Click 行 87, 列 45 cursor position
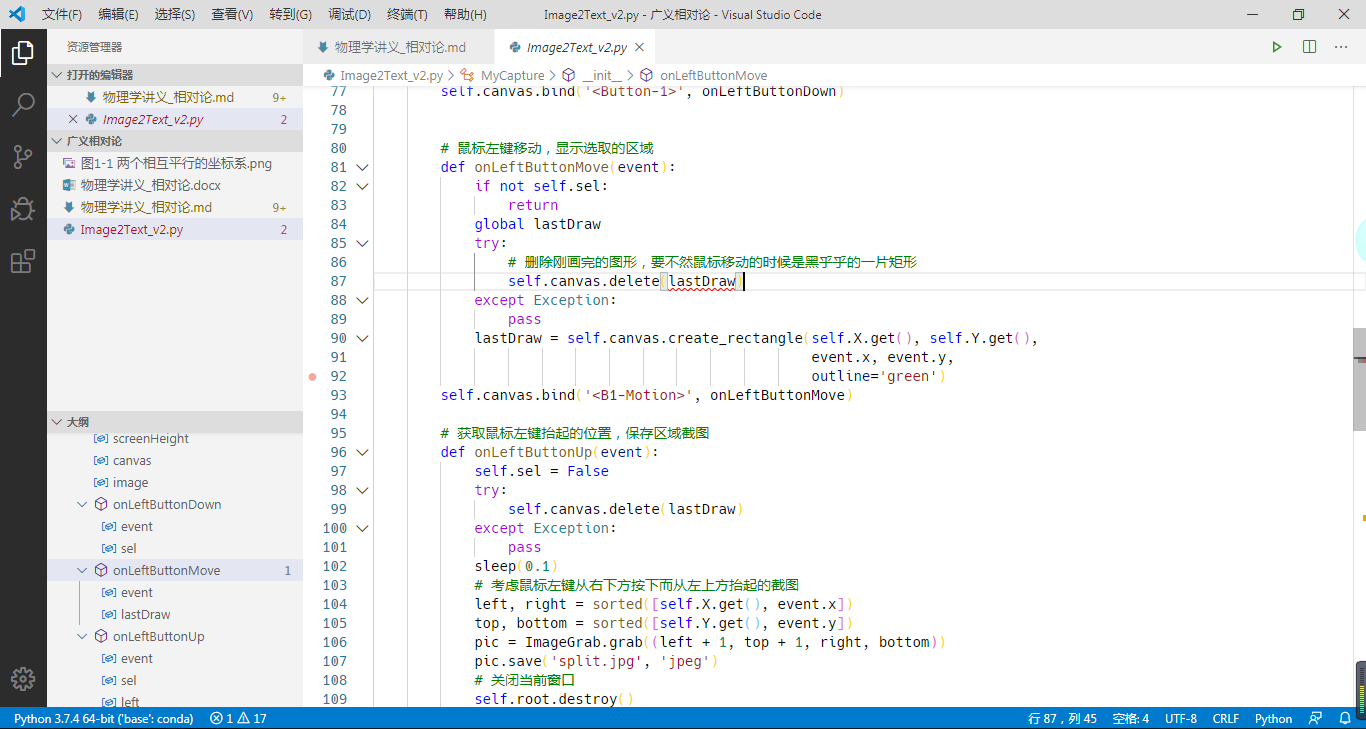This screenshot has height=729, width=1366. click(1062, 718)
